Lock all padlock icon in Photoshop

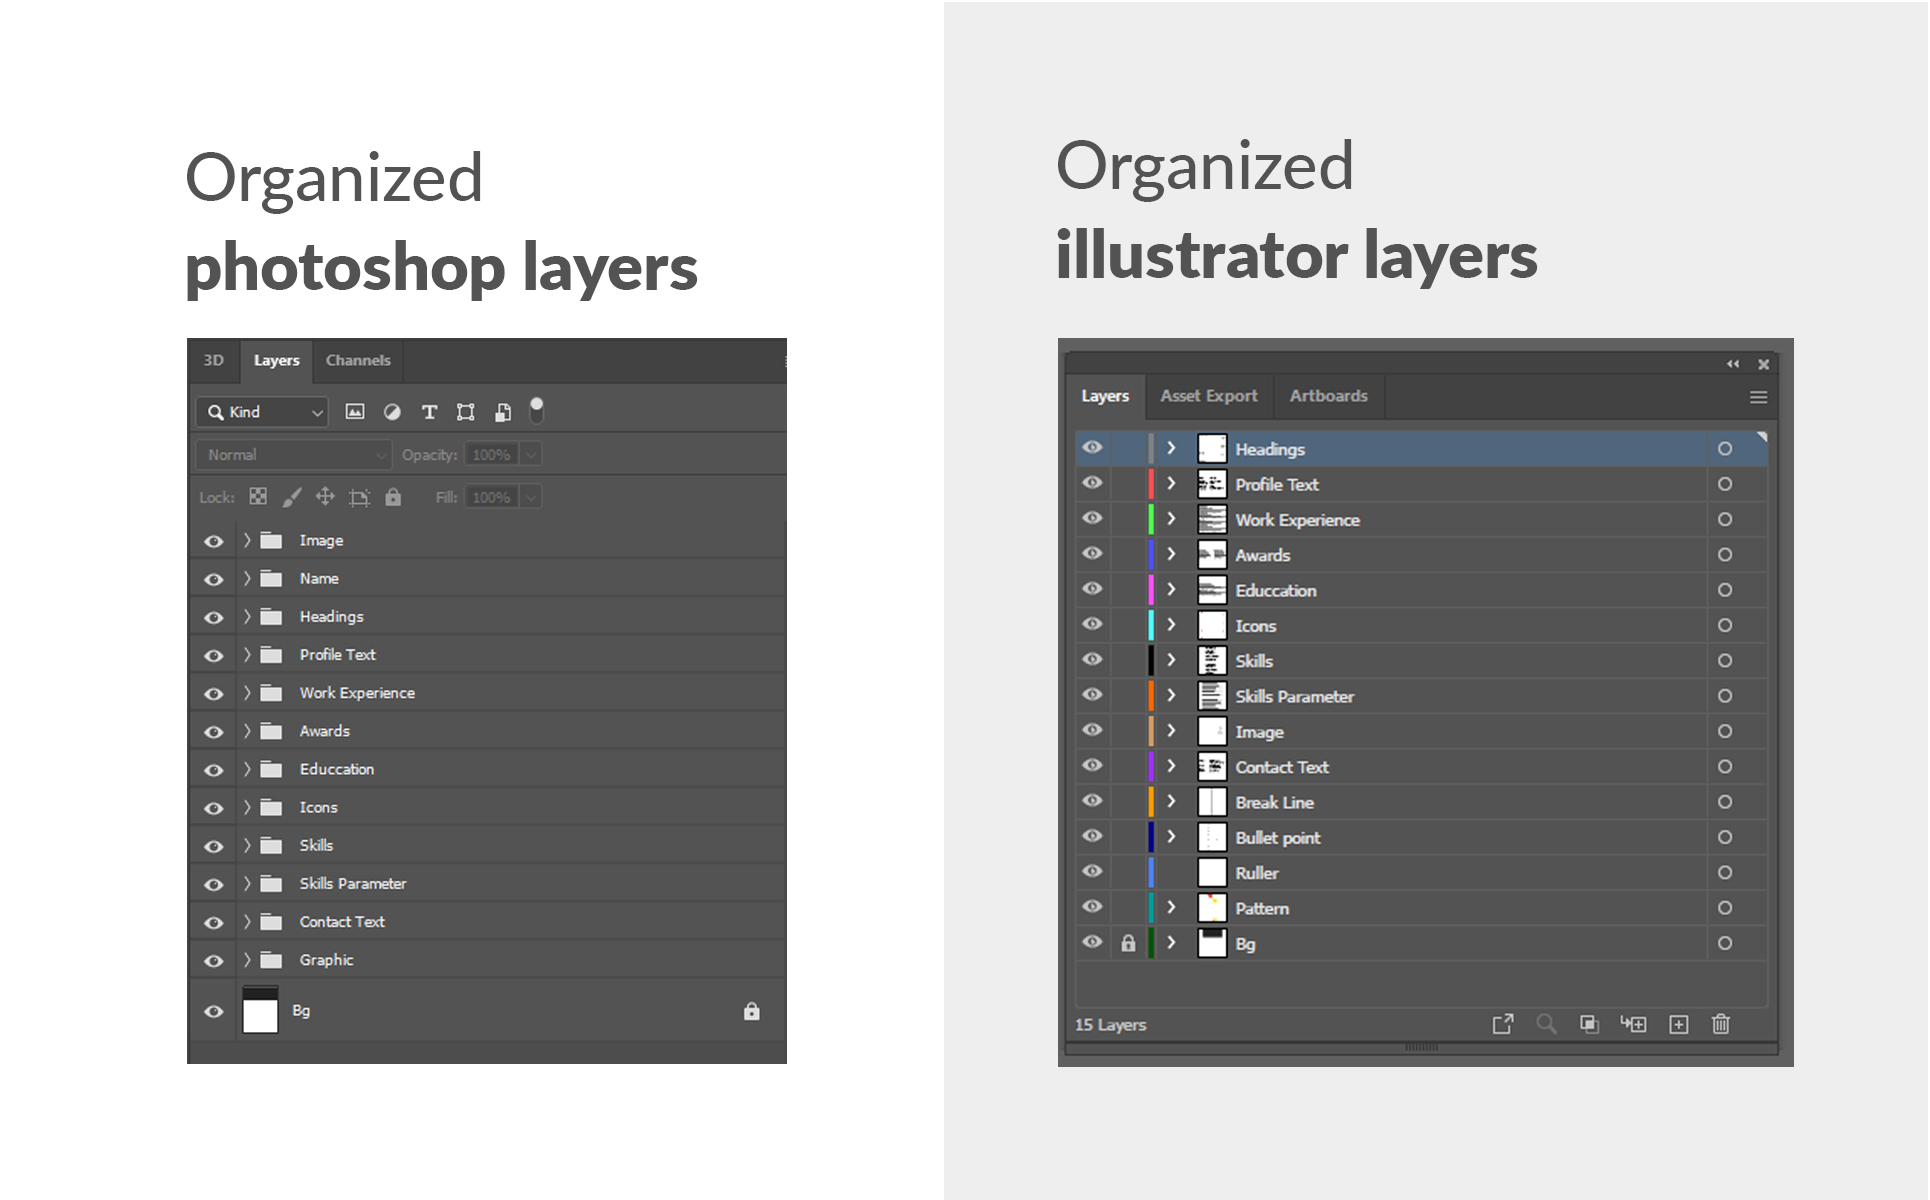coord(393,496)
